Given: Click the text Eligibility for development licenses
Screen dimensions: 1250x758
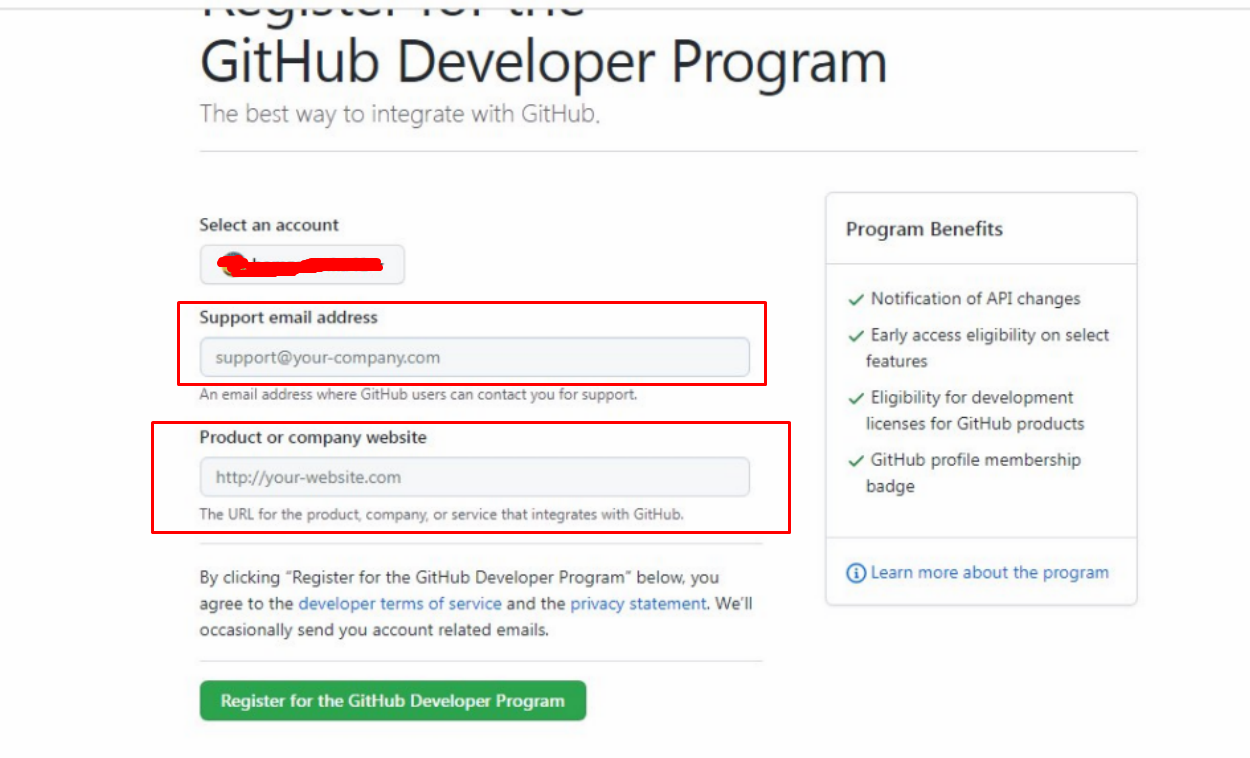Looking at the screenshot, I should point(975,410).
